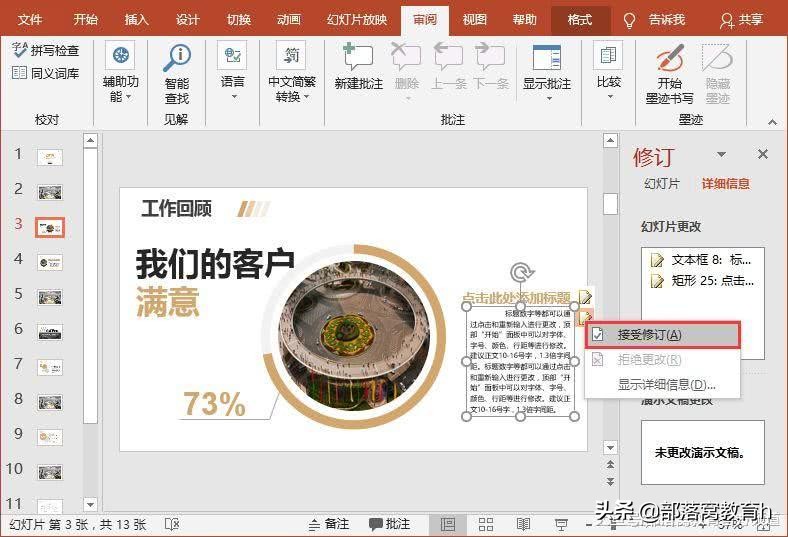Select Reject Change (拒绝更改) in context menu
Image resolution: width=788 pixels, height=537 pixels.
(x=662, y=360)
